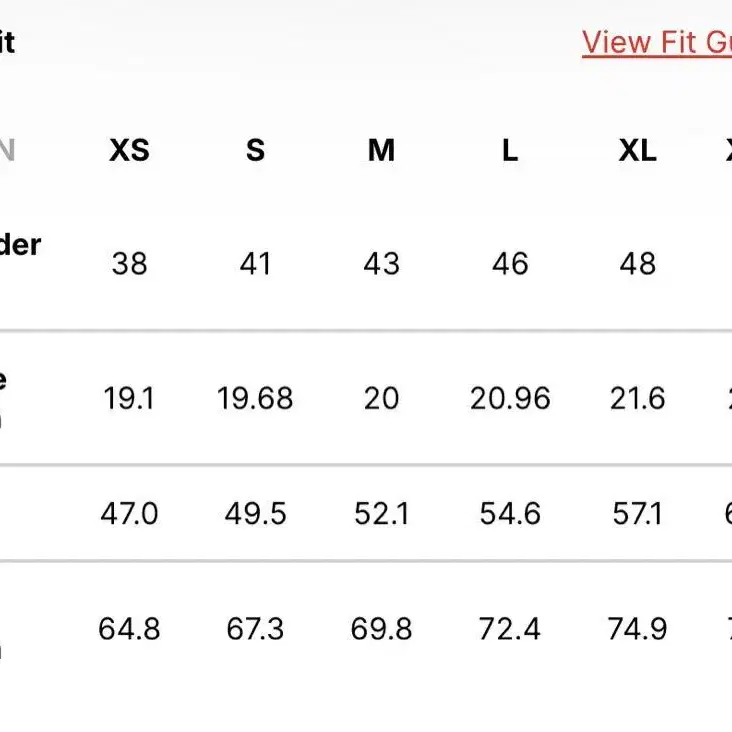Viewport: 732px width, 732px height.
Task: Click the 74.9 measurement cell
Action: (x=638, y=629)
